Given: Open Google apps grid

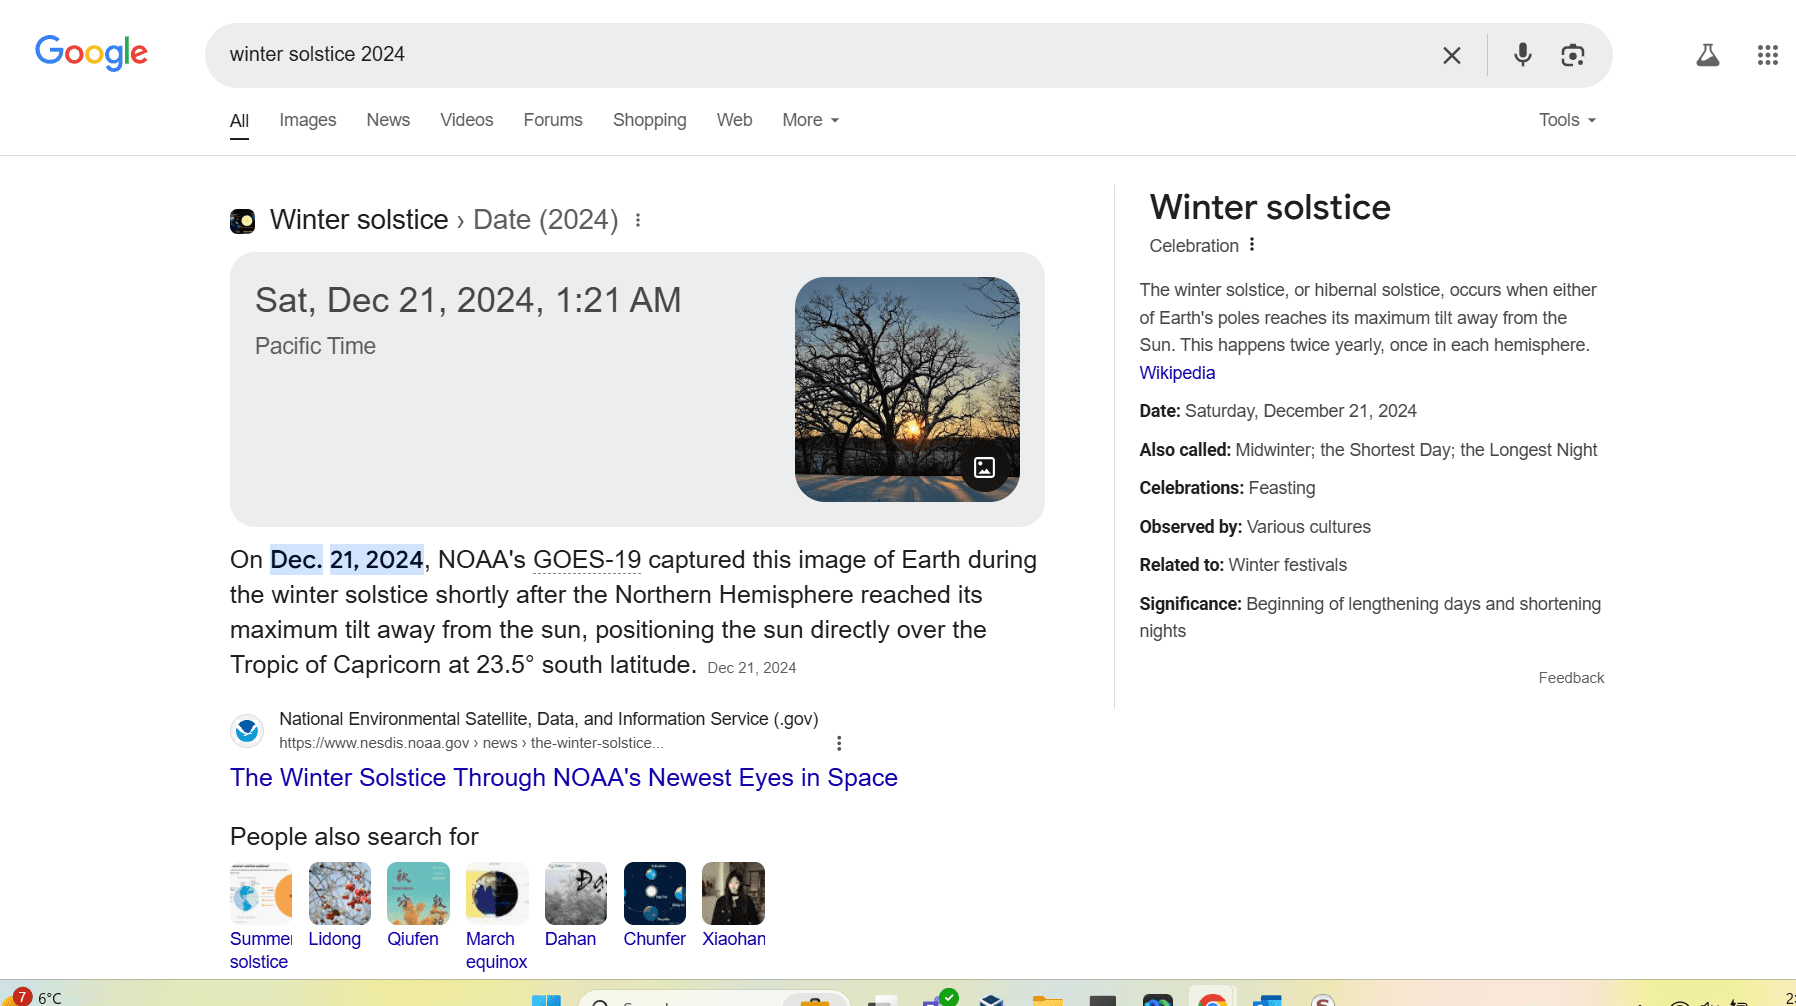Looking at the screenshot, I should click(x=1767, y=55).
